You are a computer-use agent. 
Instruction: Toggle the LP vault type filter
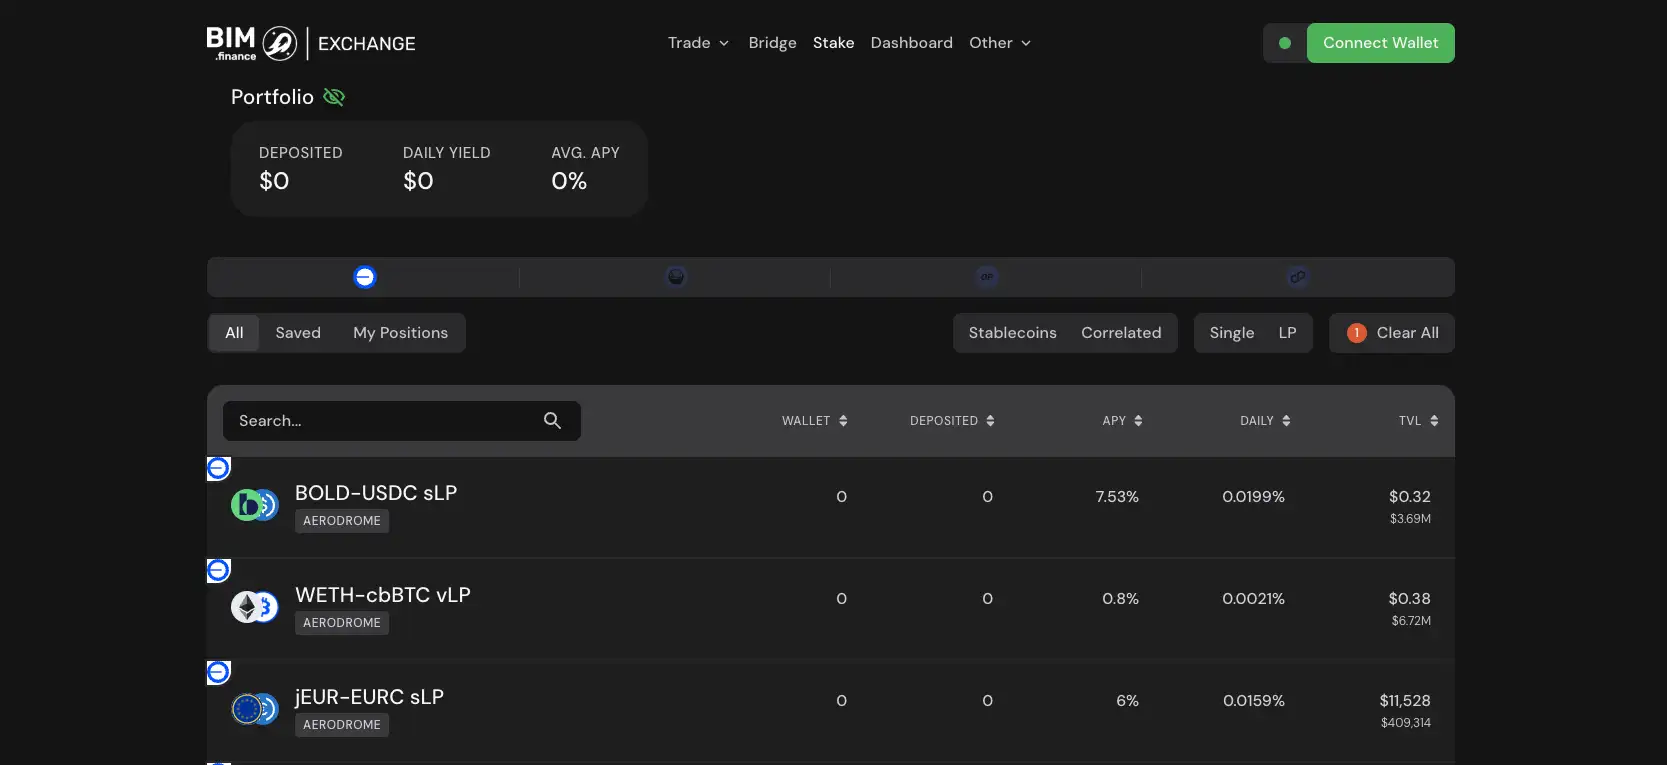[1287, 333]
